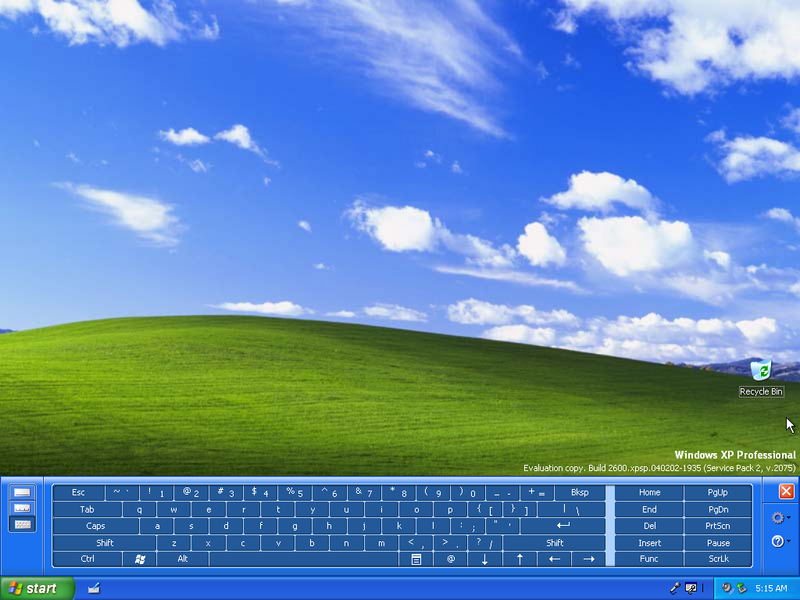
Task: Tap the Tab key
Action: (87, 510)
